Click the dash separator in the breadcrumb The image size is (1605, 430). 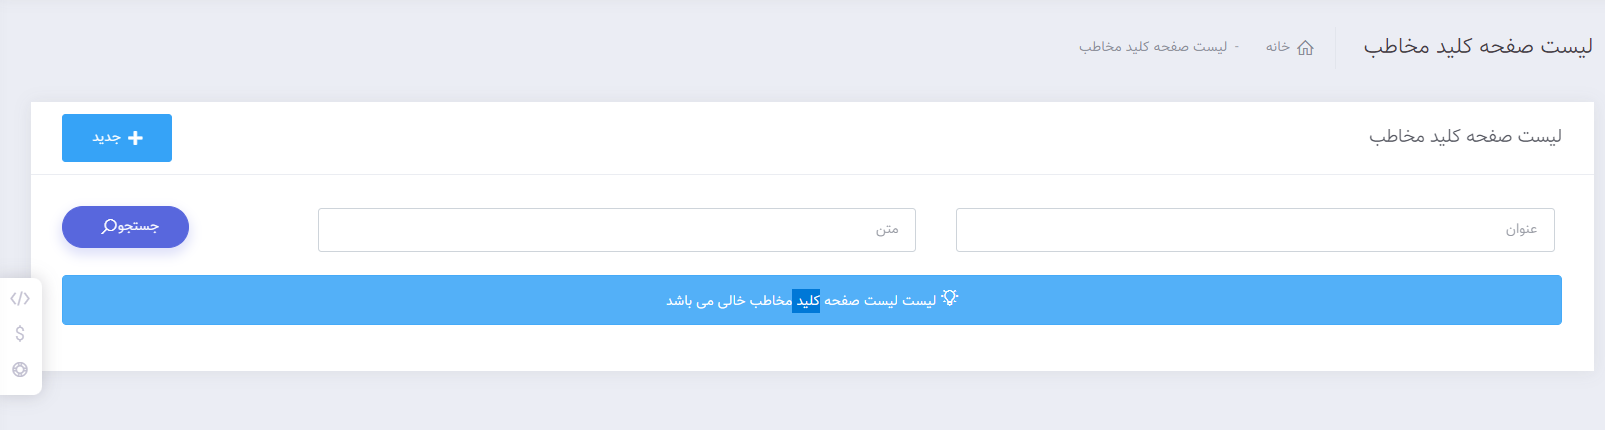[1237, 47]
